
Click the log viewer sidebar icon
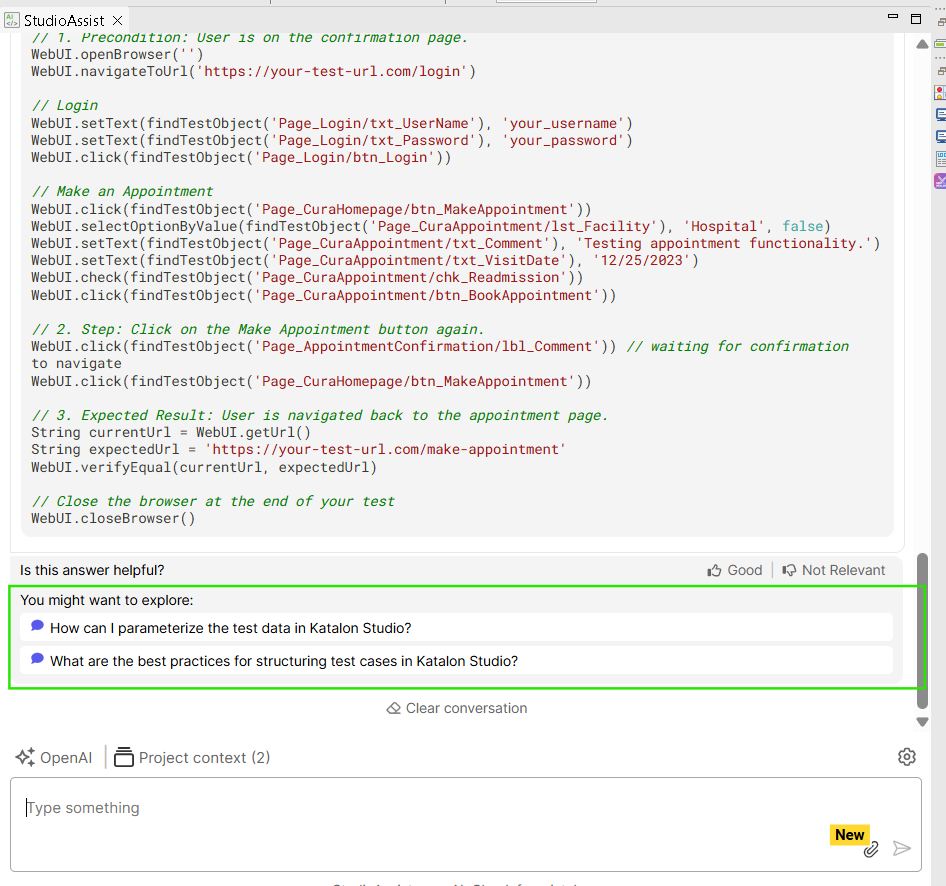[941, 159]
